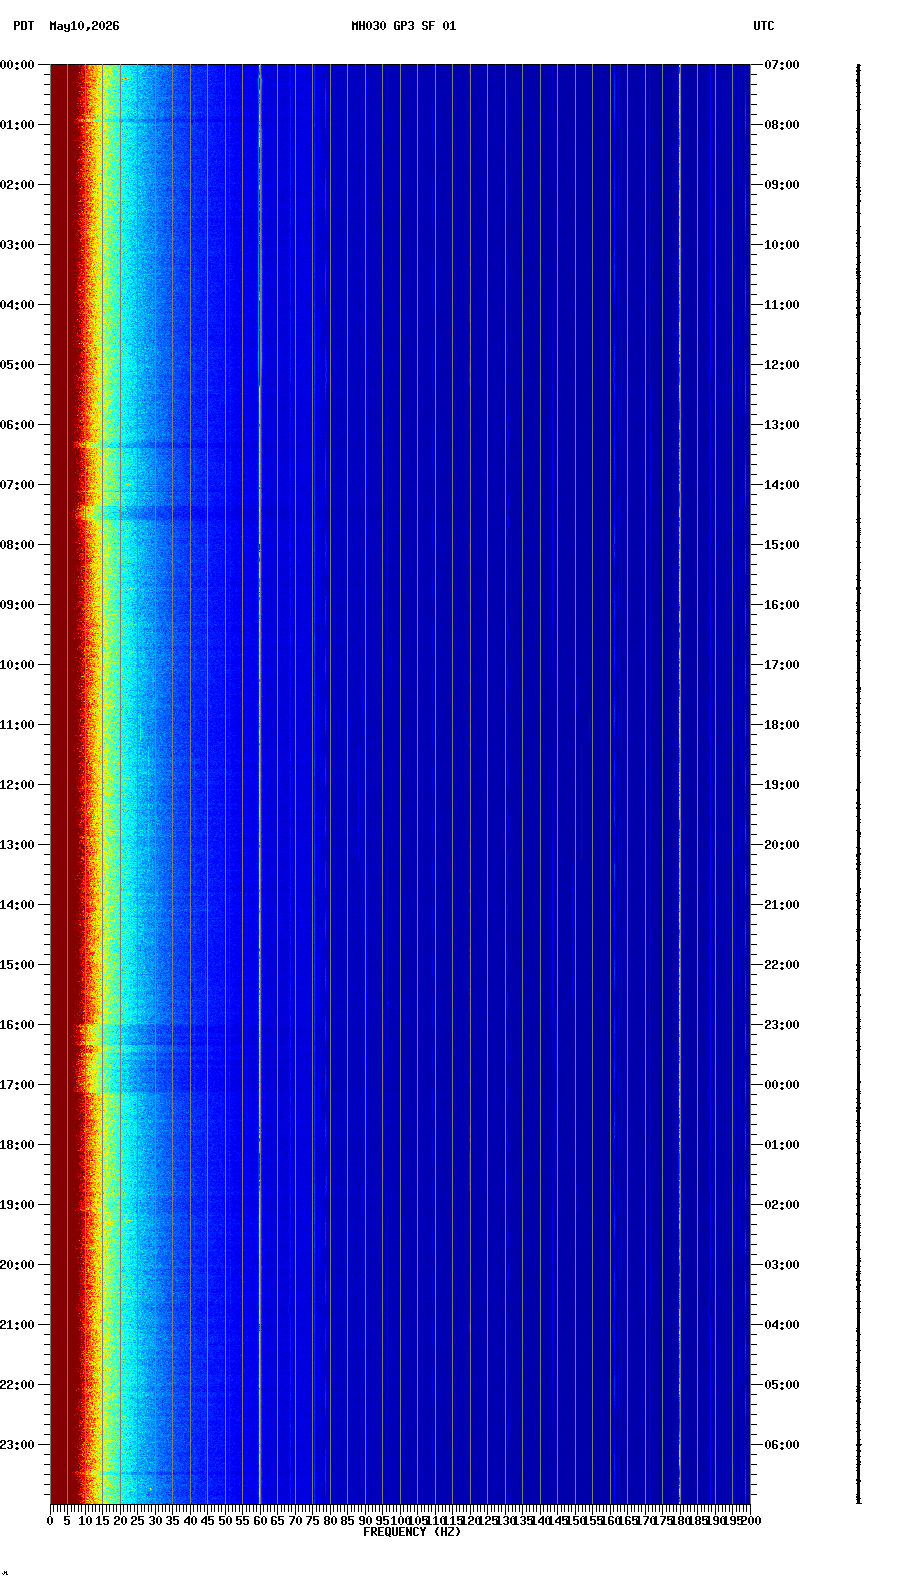The image size is (902, 1584).
Task: Select the 23:00 UTC time label
Action: click(782, 1025)
